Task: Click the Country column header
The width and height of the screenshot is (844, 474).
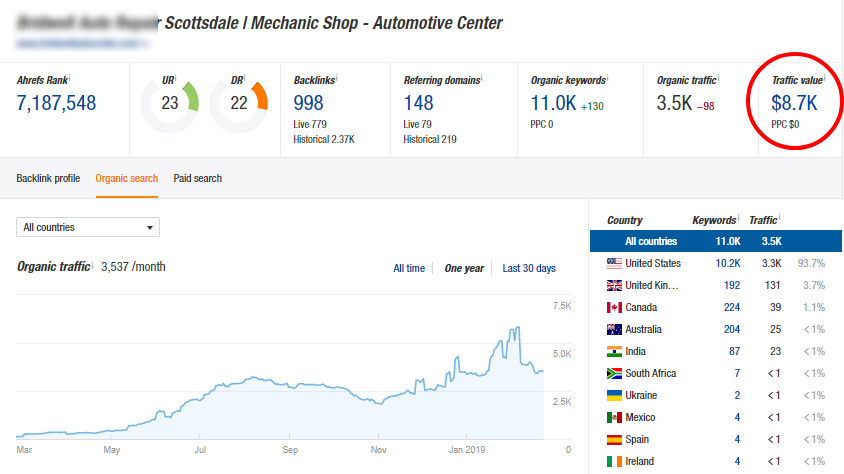Action: [x=625, y=220]
